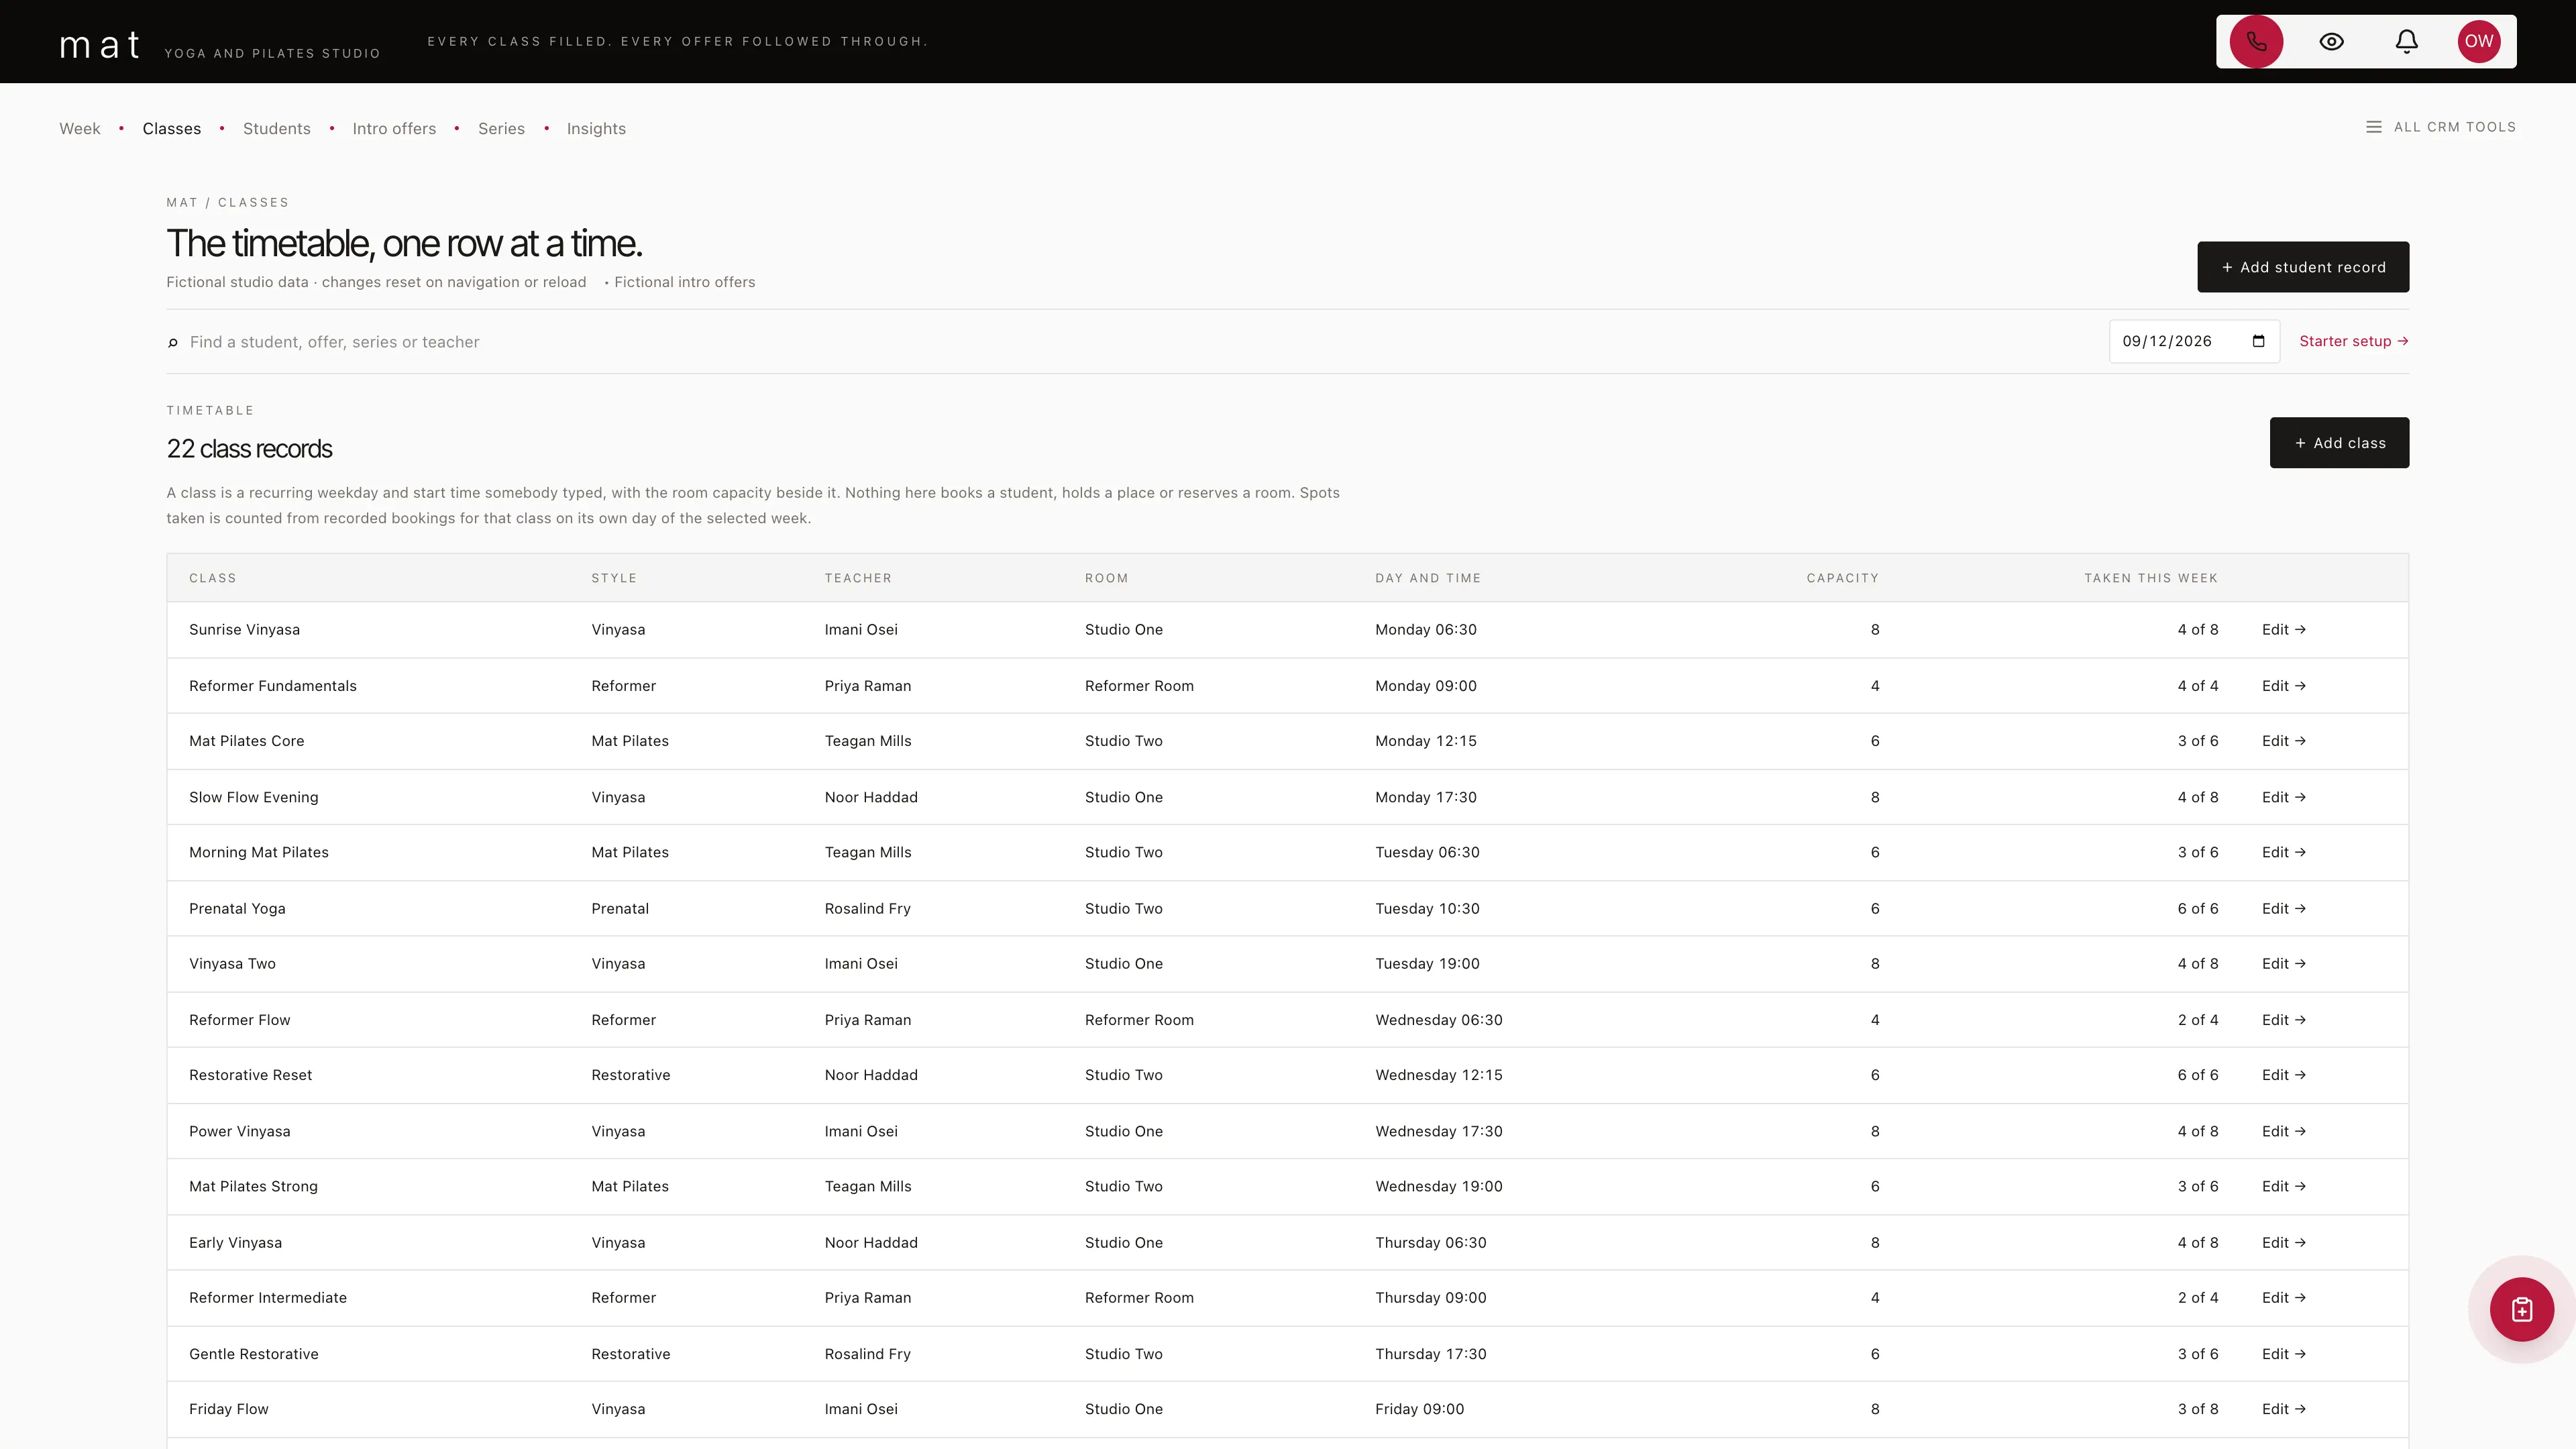
Task: Open the calendar picker icon in date field
Action: 2258,341
